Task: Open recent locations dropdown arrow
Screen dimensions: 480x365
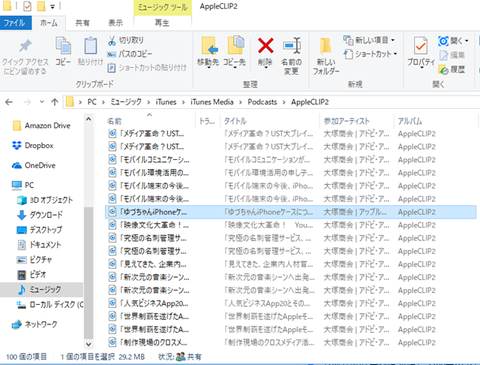Action: (42, 102)
